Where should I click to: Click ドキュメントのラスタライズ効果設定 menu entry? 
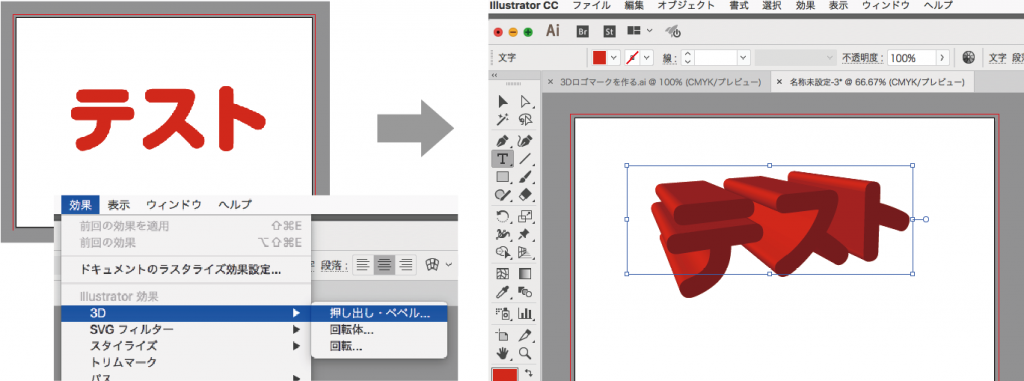(181, 269)
